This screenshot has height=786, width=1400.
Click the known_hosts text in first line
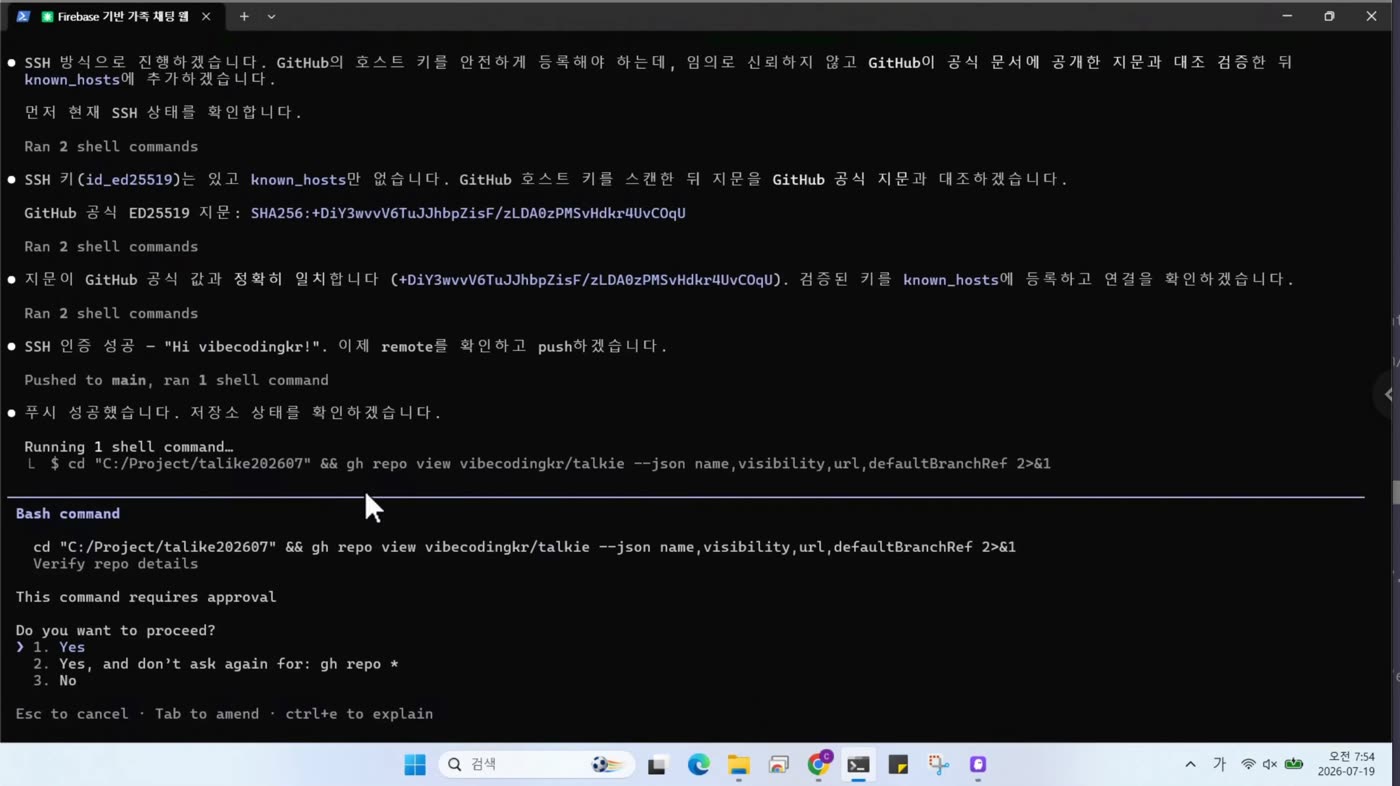(72, 79)
